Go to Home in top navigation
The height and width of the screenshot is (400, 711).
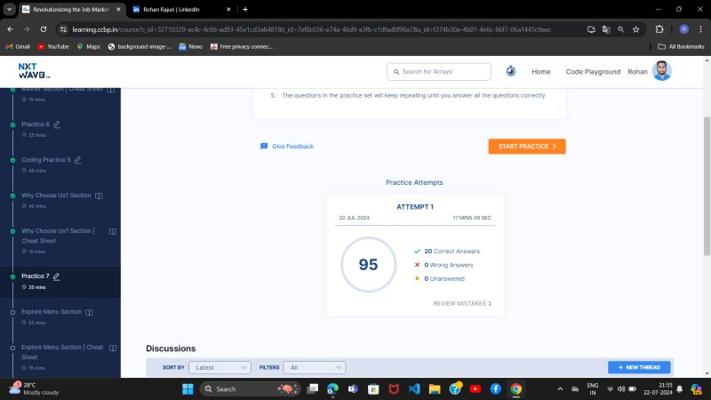(541, 71)
